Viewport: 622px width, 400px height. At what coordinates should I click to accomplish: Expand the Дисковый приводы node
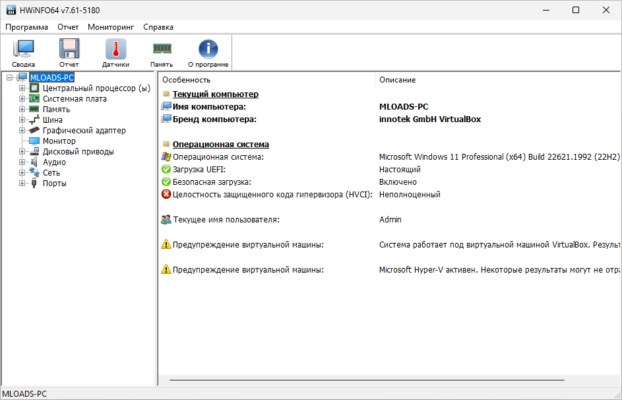tap(22, 152)
